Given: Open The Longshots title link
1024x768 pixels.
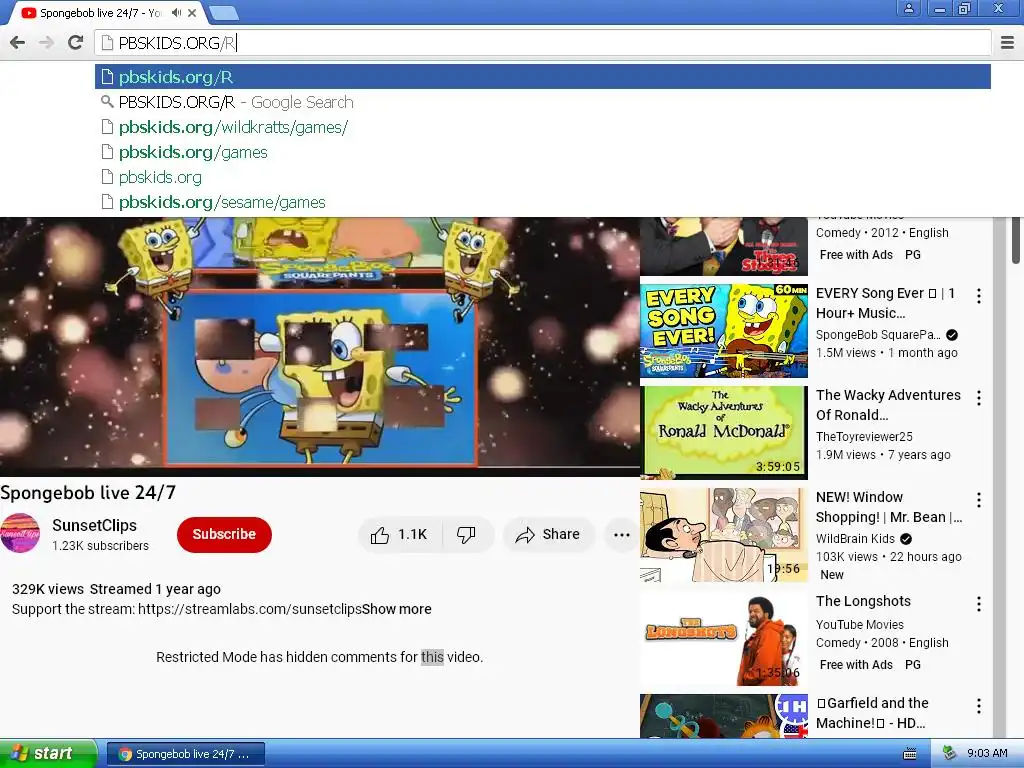Looking at the screenshot, I should pos(863,601).
